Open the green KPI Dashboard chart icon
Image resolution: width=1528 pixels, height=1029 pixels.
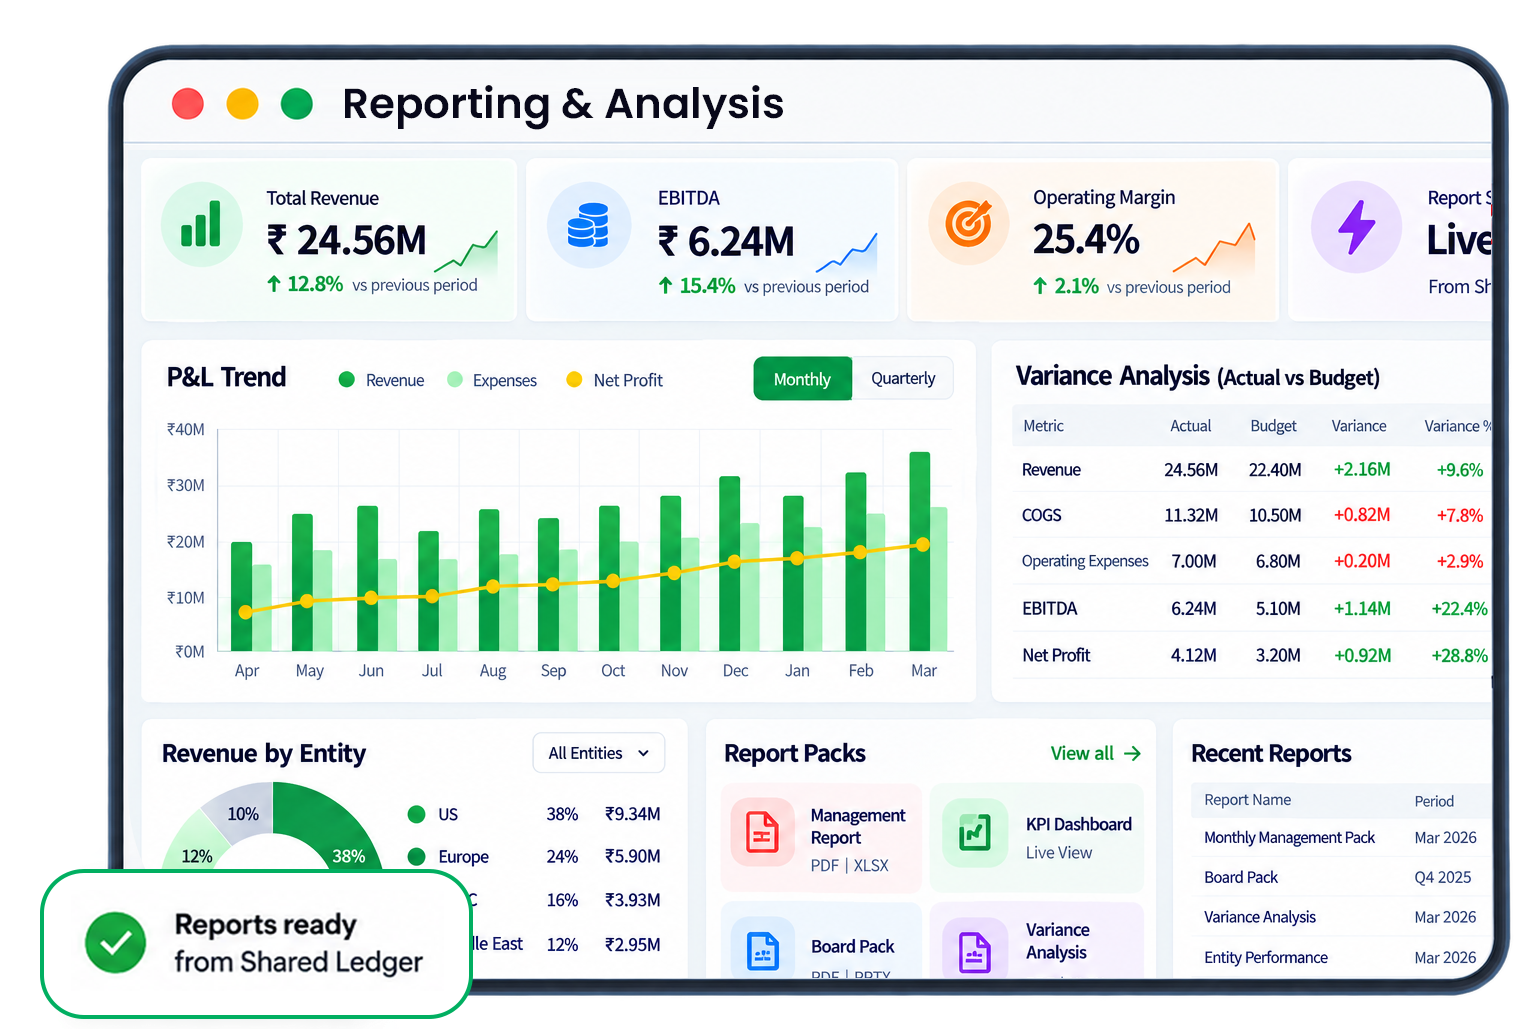(975, 832)
